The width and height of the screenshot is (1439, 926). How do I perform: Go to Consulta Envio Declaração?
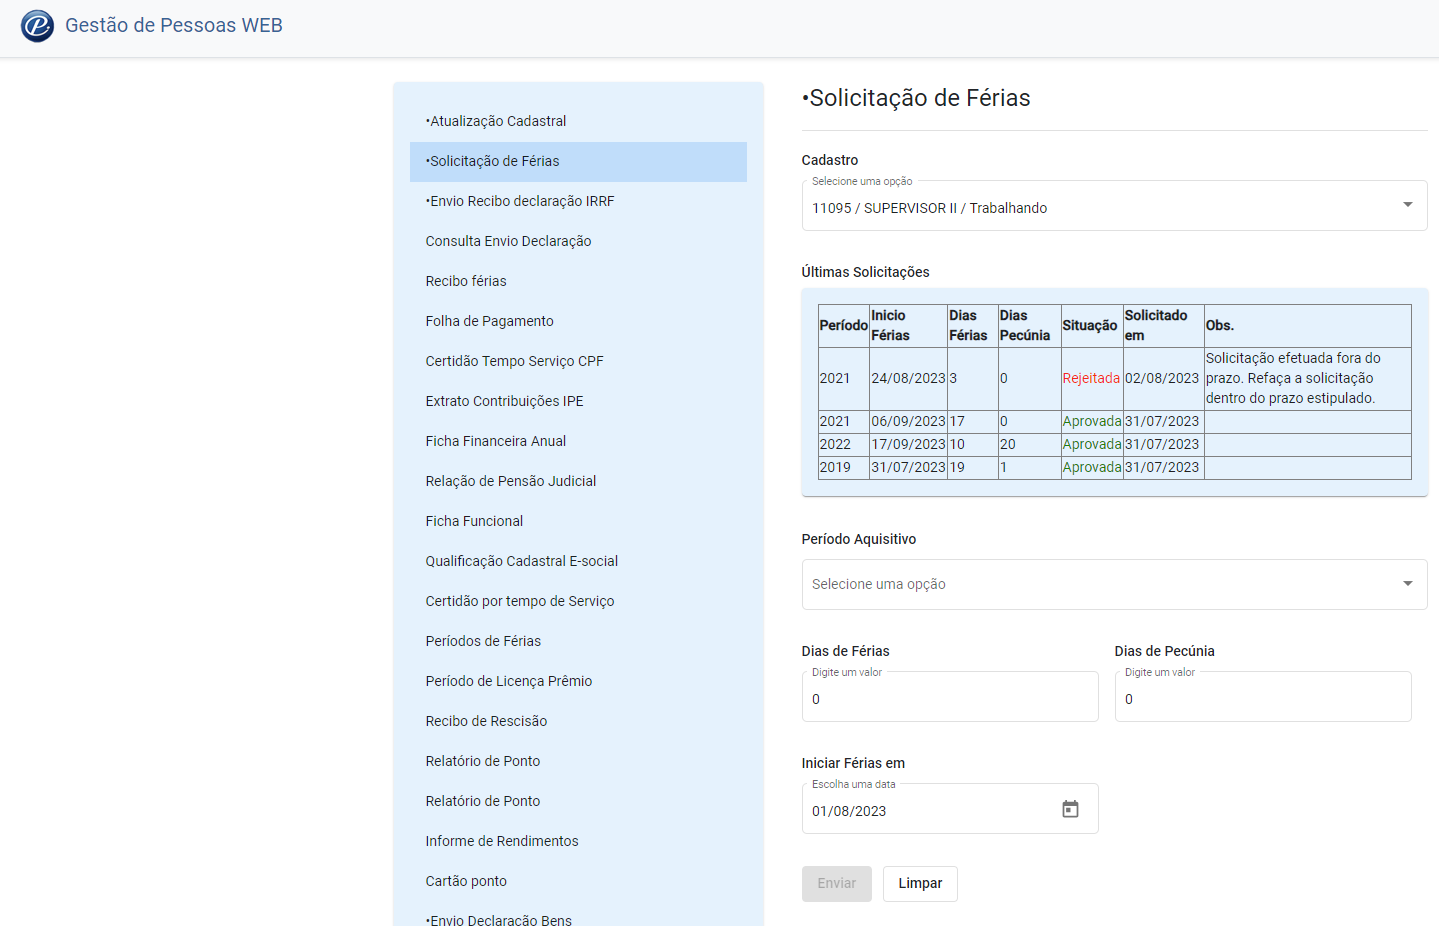click(x=578, y=241)
